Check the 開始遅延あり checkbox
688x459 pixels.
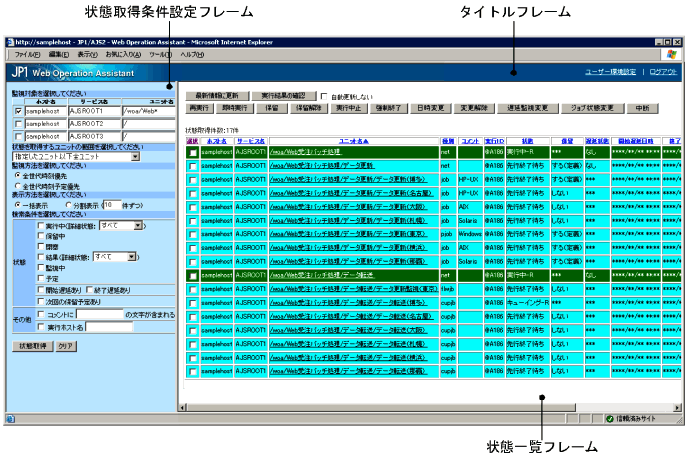[x=41, y=290]
